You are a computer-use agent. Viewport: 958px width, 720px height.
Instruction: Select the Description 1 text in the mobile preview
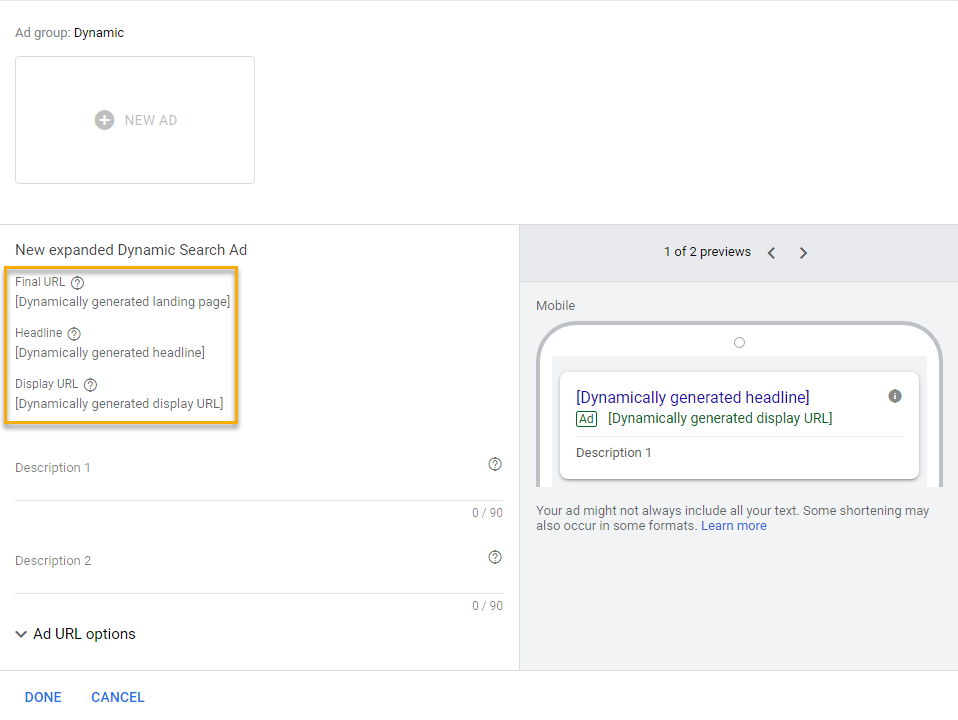(613, 453)
